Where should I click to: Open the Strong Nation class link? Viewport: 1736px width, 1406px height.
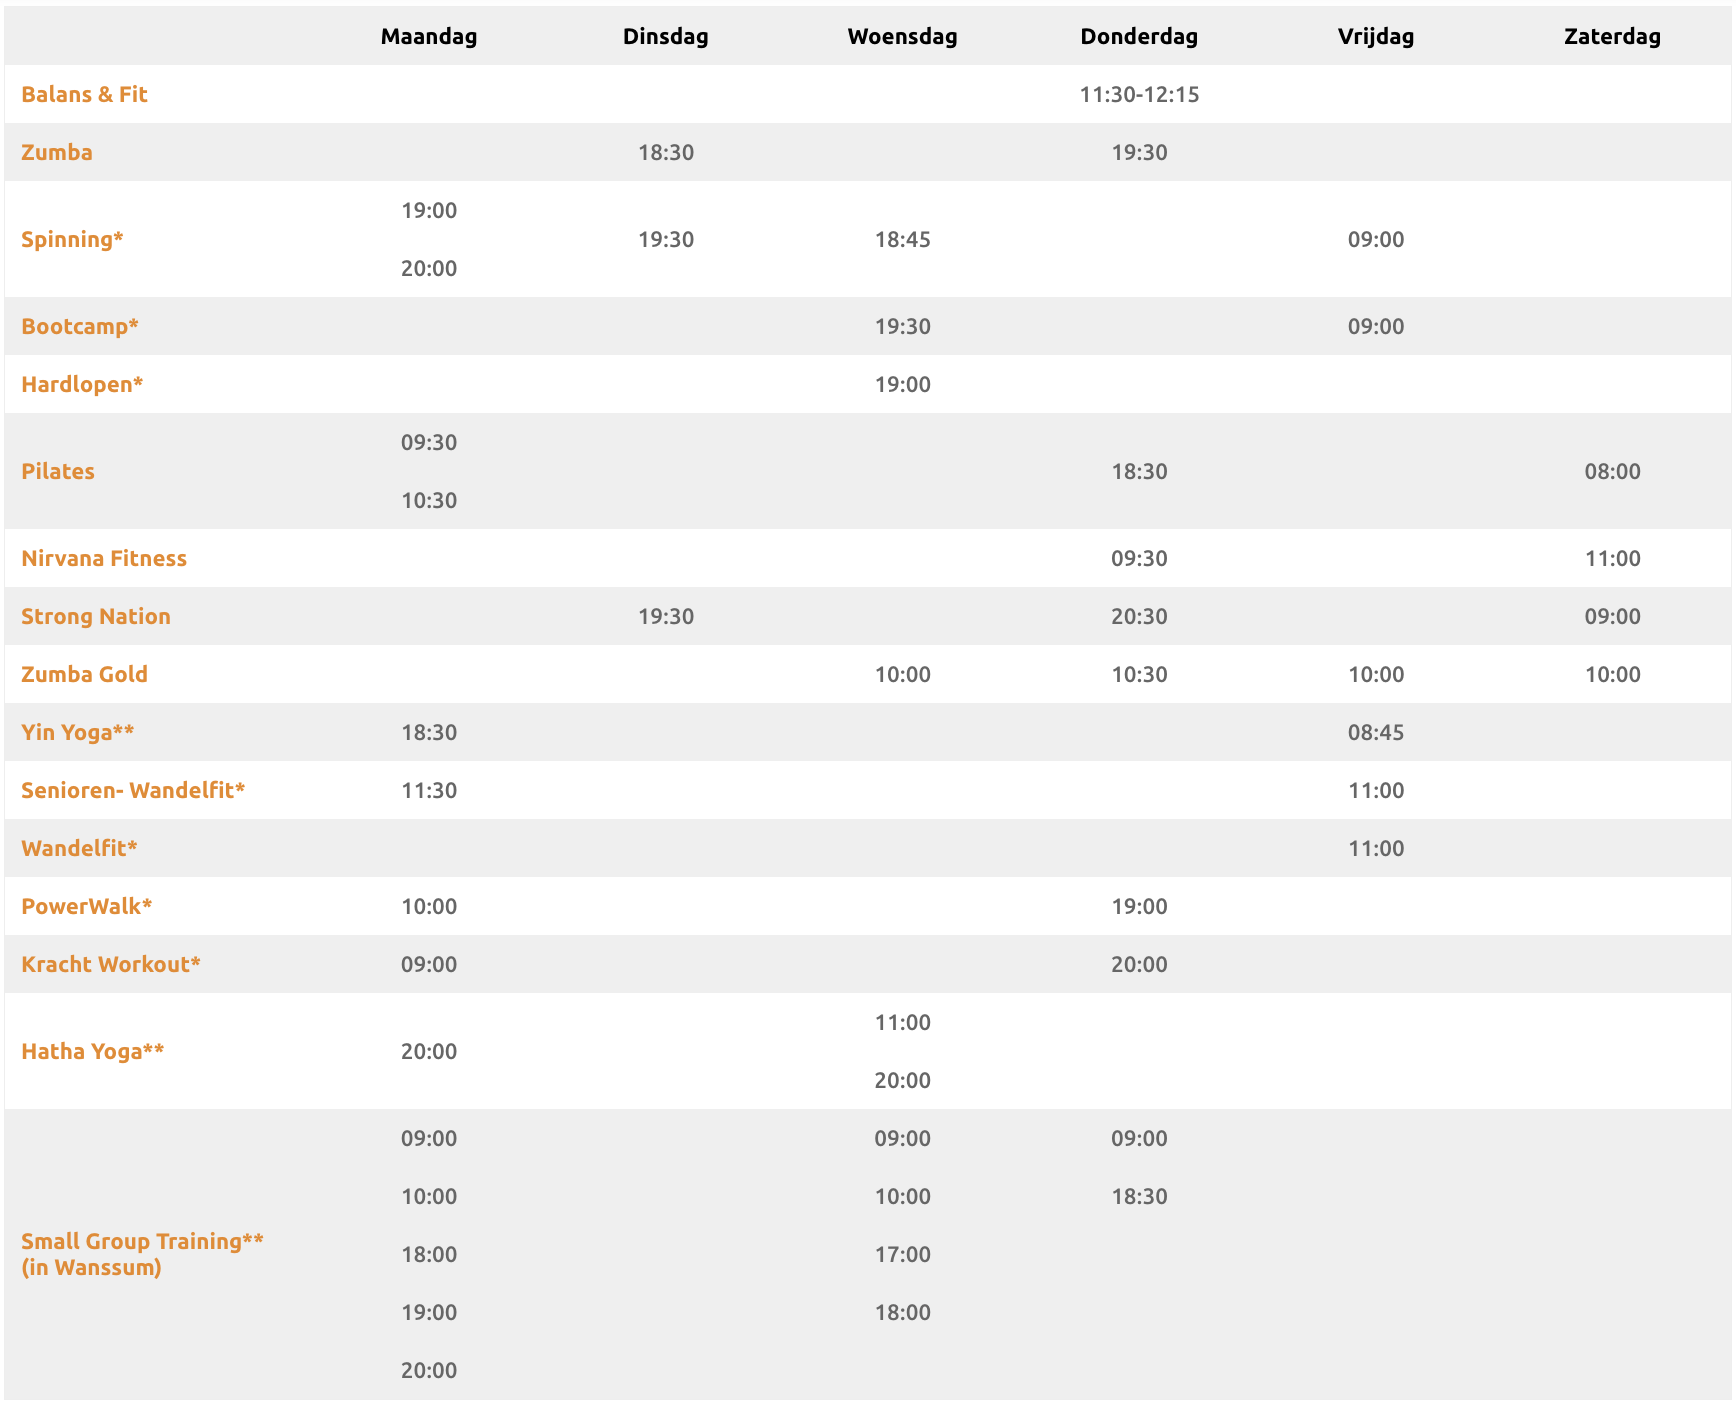[x=96, y=617]
